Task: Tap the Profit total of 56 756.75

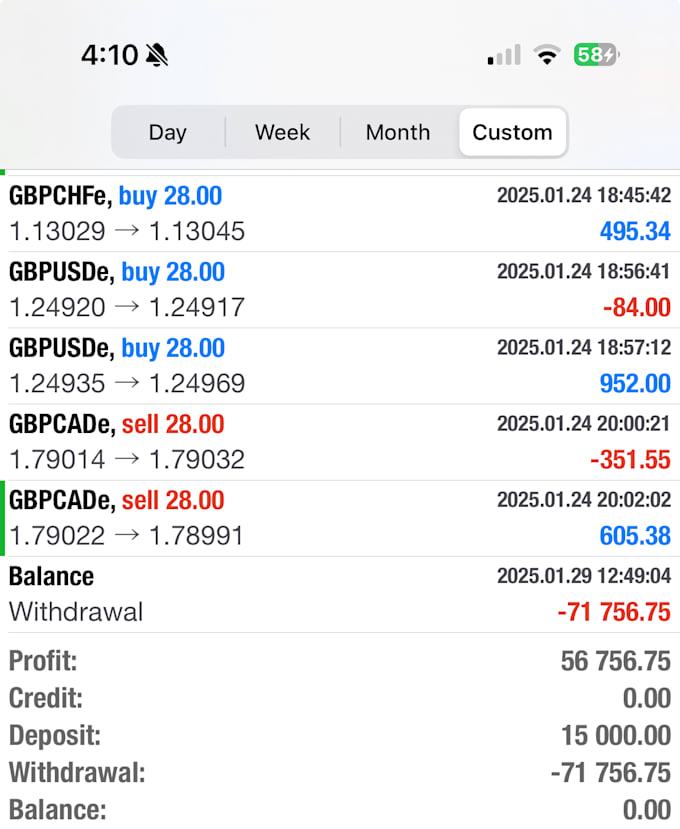Action: (340, 661)
